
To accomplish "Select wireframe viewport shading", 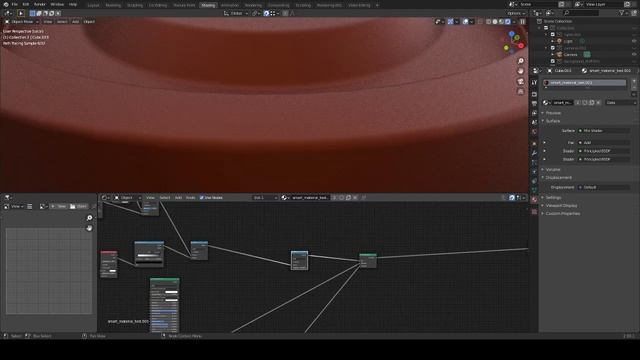I will [x=489, y=22].
